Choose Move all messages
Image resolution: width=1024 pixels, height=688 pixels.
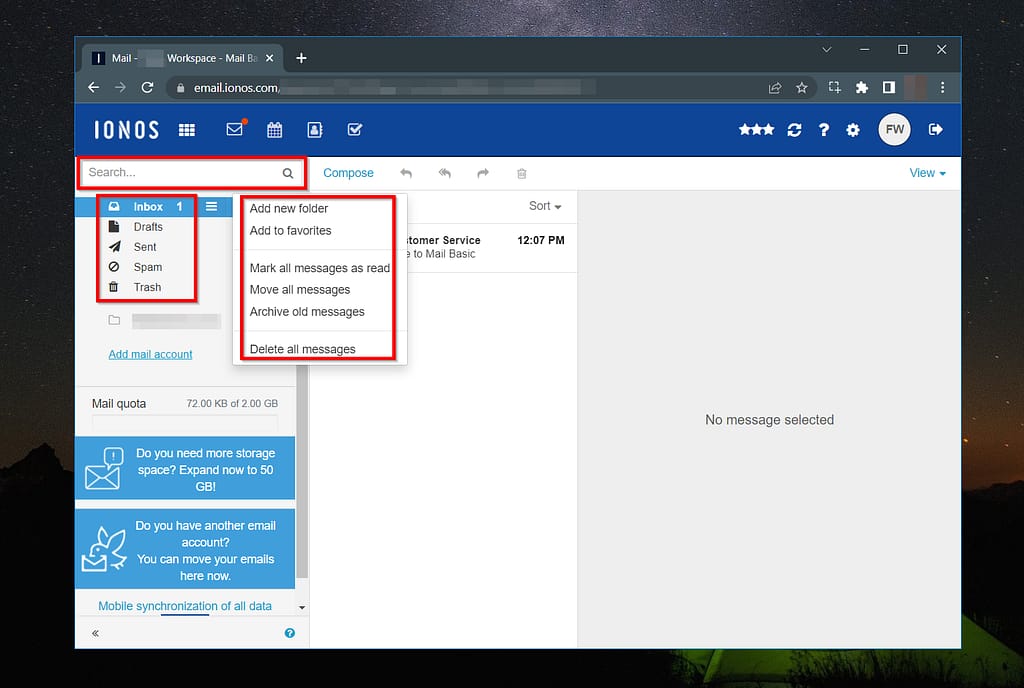pyautogui.click(x=300, y=289)
